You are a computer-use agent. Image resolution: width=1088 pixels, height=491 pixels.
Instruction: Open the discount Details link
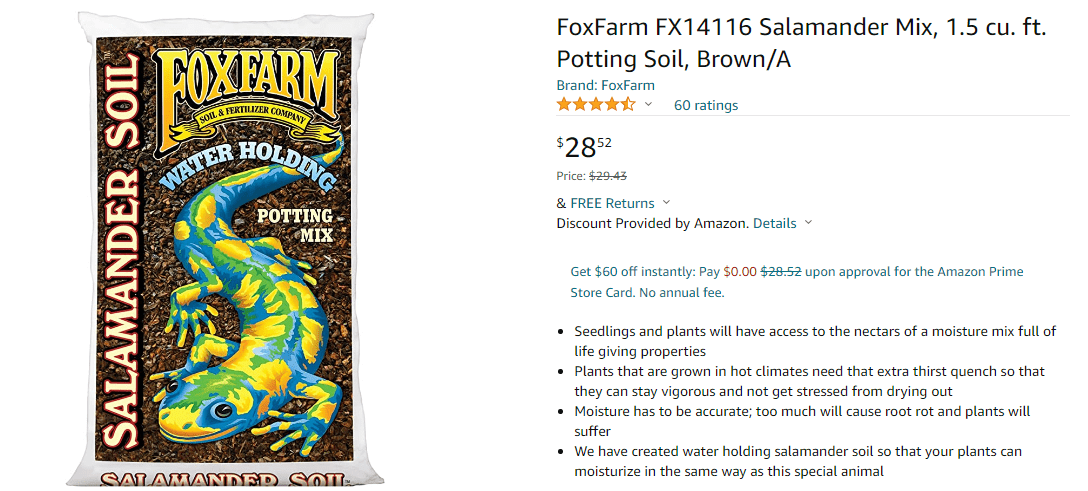pyautogui.click(x=774, y=223)
